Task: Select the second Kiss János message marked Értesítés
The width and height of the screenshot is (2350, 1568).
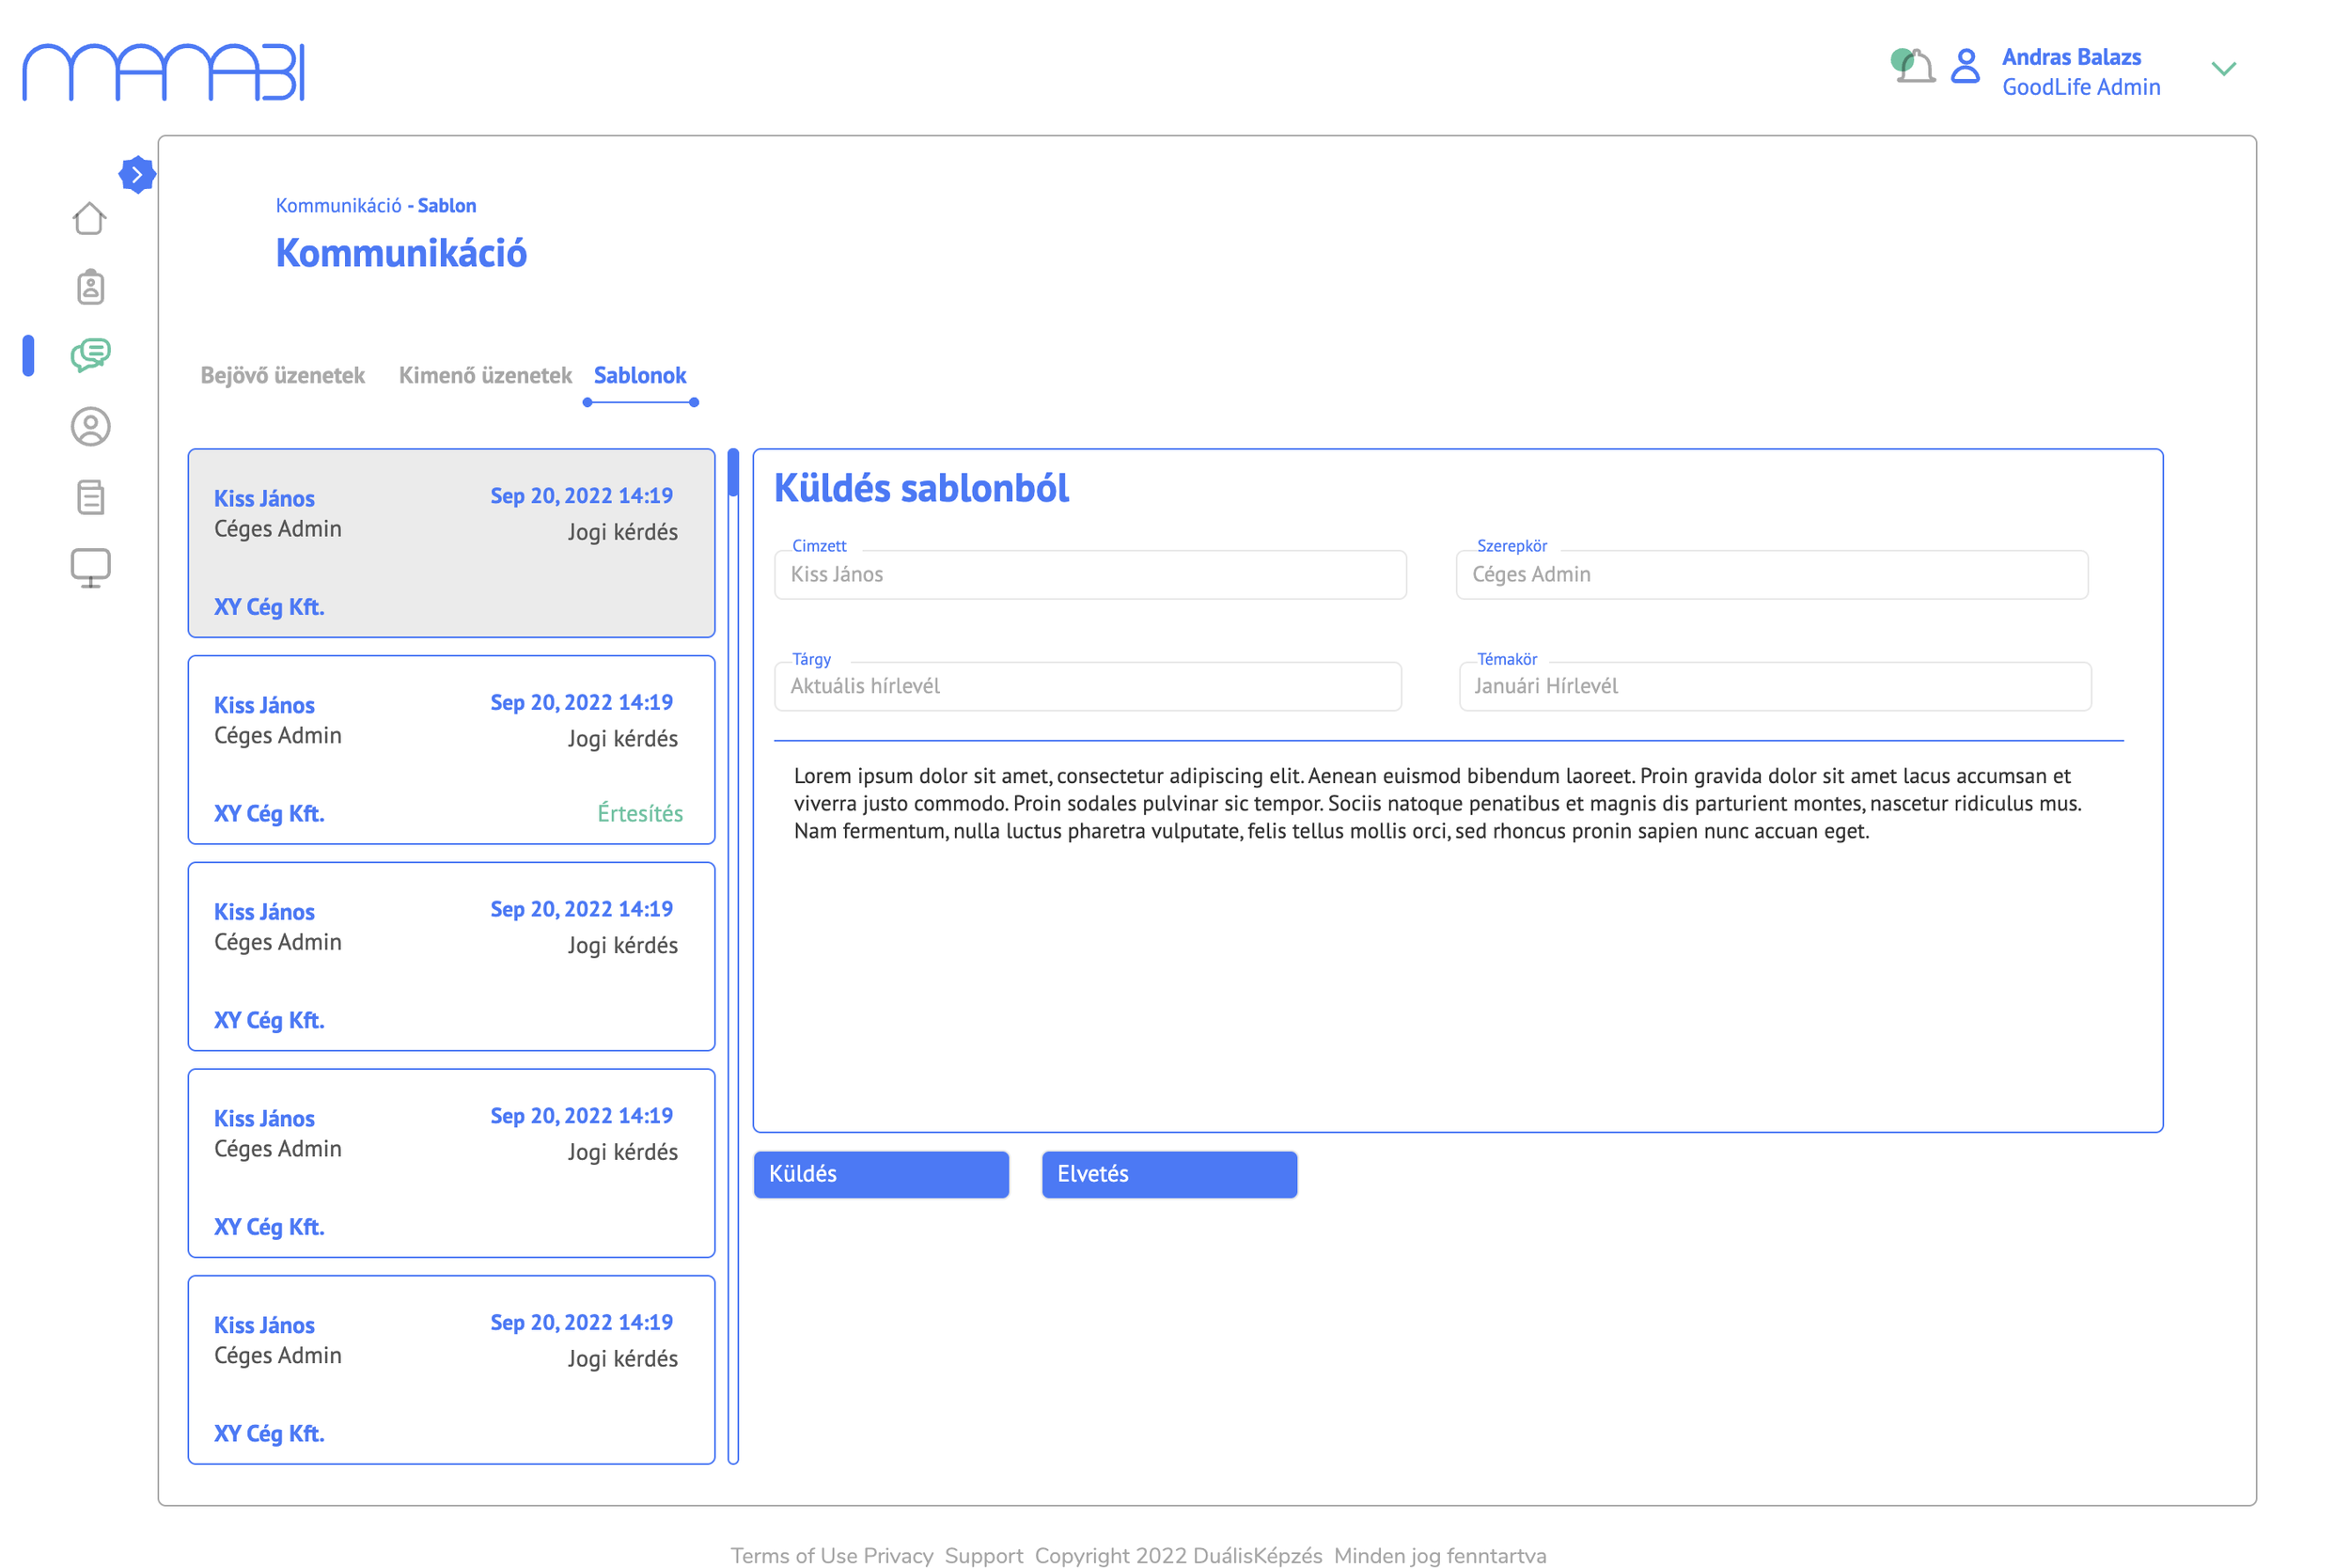Action: pos(450,752)
